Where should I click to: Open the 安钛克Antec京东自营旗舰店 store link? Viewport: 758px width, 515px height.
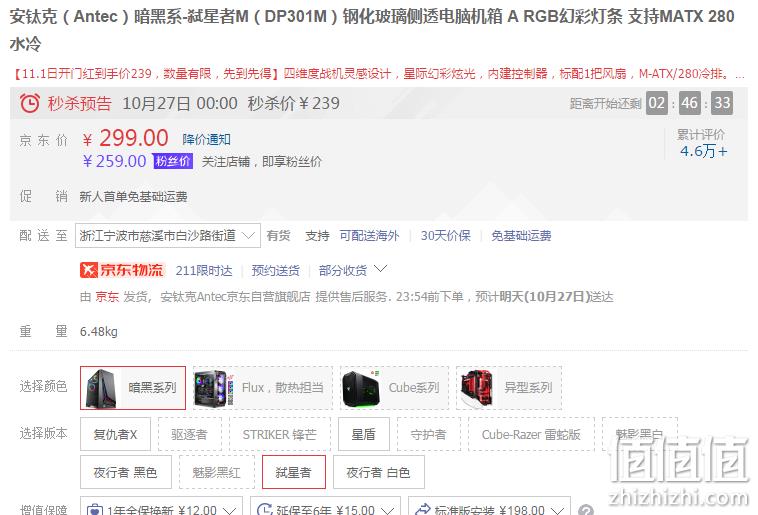coord(235,296)
